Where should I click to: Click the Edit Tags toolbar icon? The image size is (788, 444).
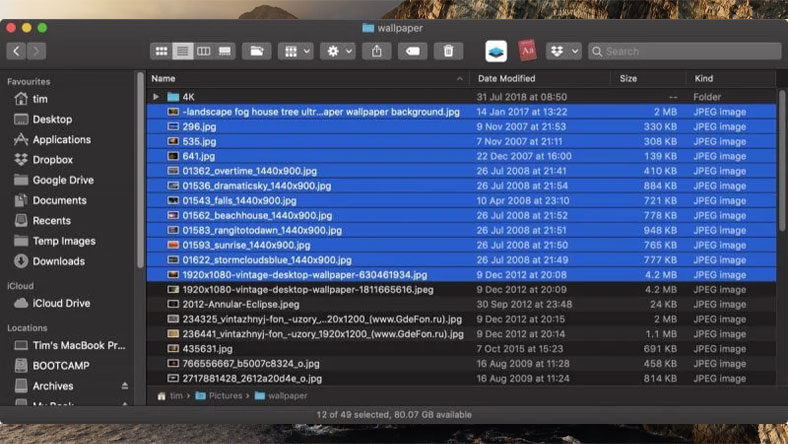point(413,51)
